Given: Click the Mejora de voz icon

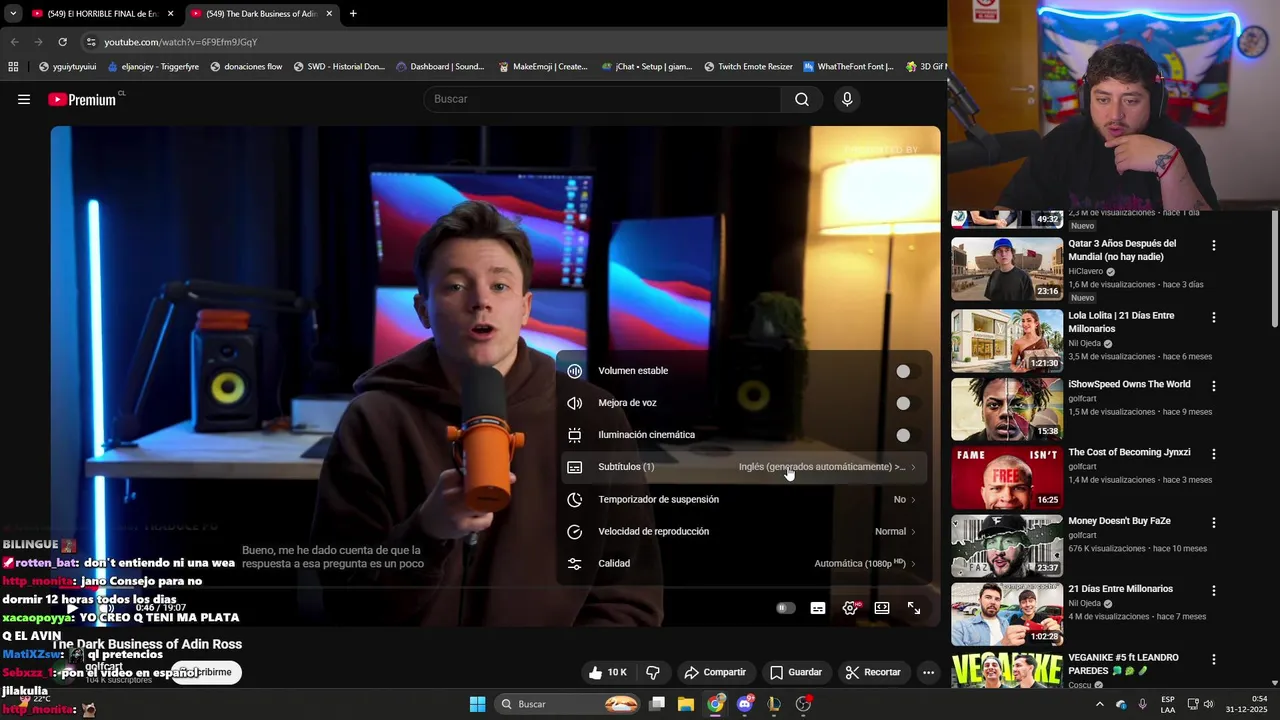Looking at the screenshot, I should [574, 403].
